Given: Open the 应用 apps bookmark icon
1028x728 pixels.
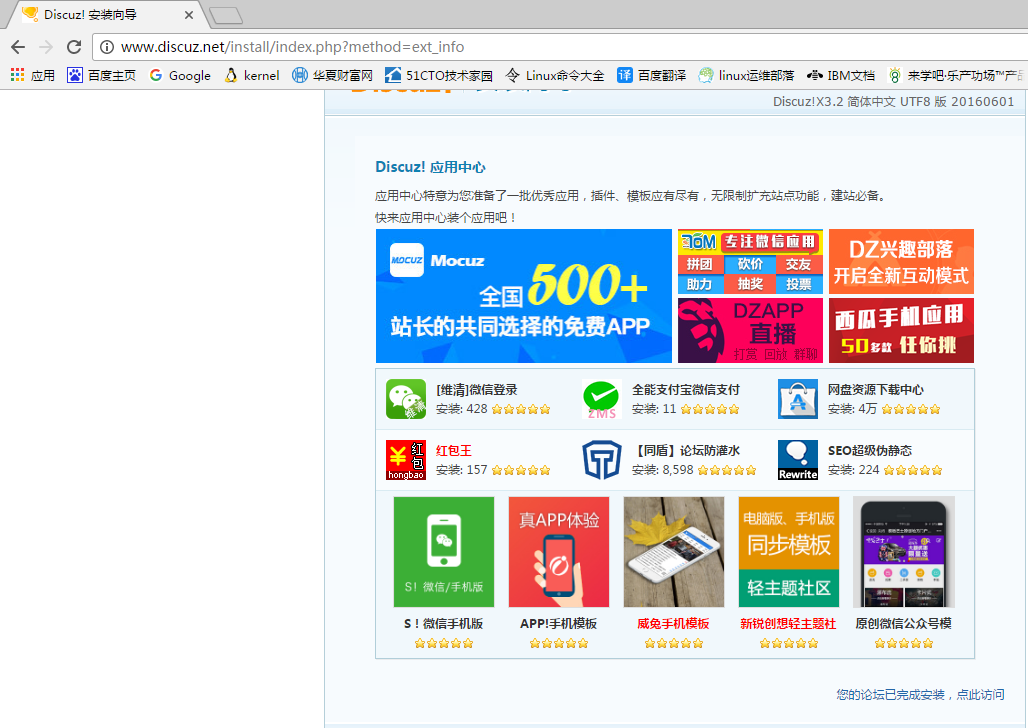Looking at the screenshot, I should [x=33, y=75].
